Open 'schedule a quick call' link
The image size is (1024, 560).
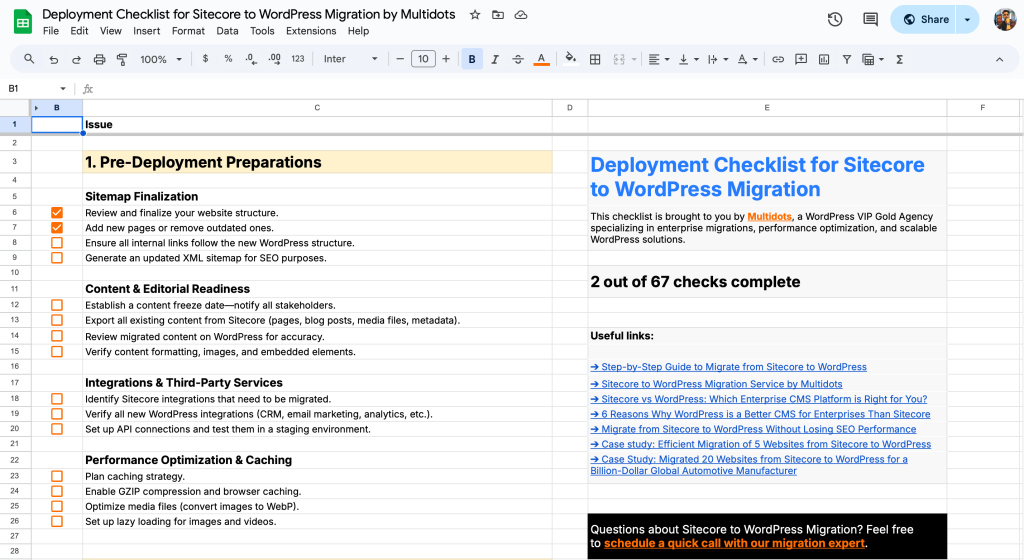[735, 543]
